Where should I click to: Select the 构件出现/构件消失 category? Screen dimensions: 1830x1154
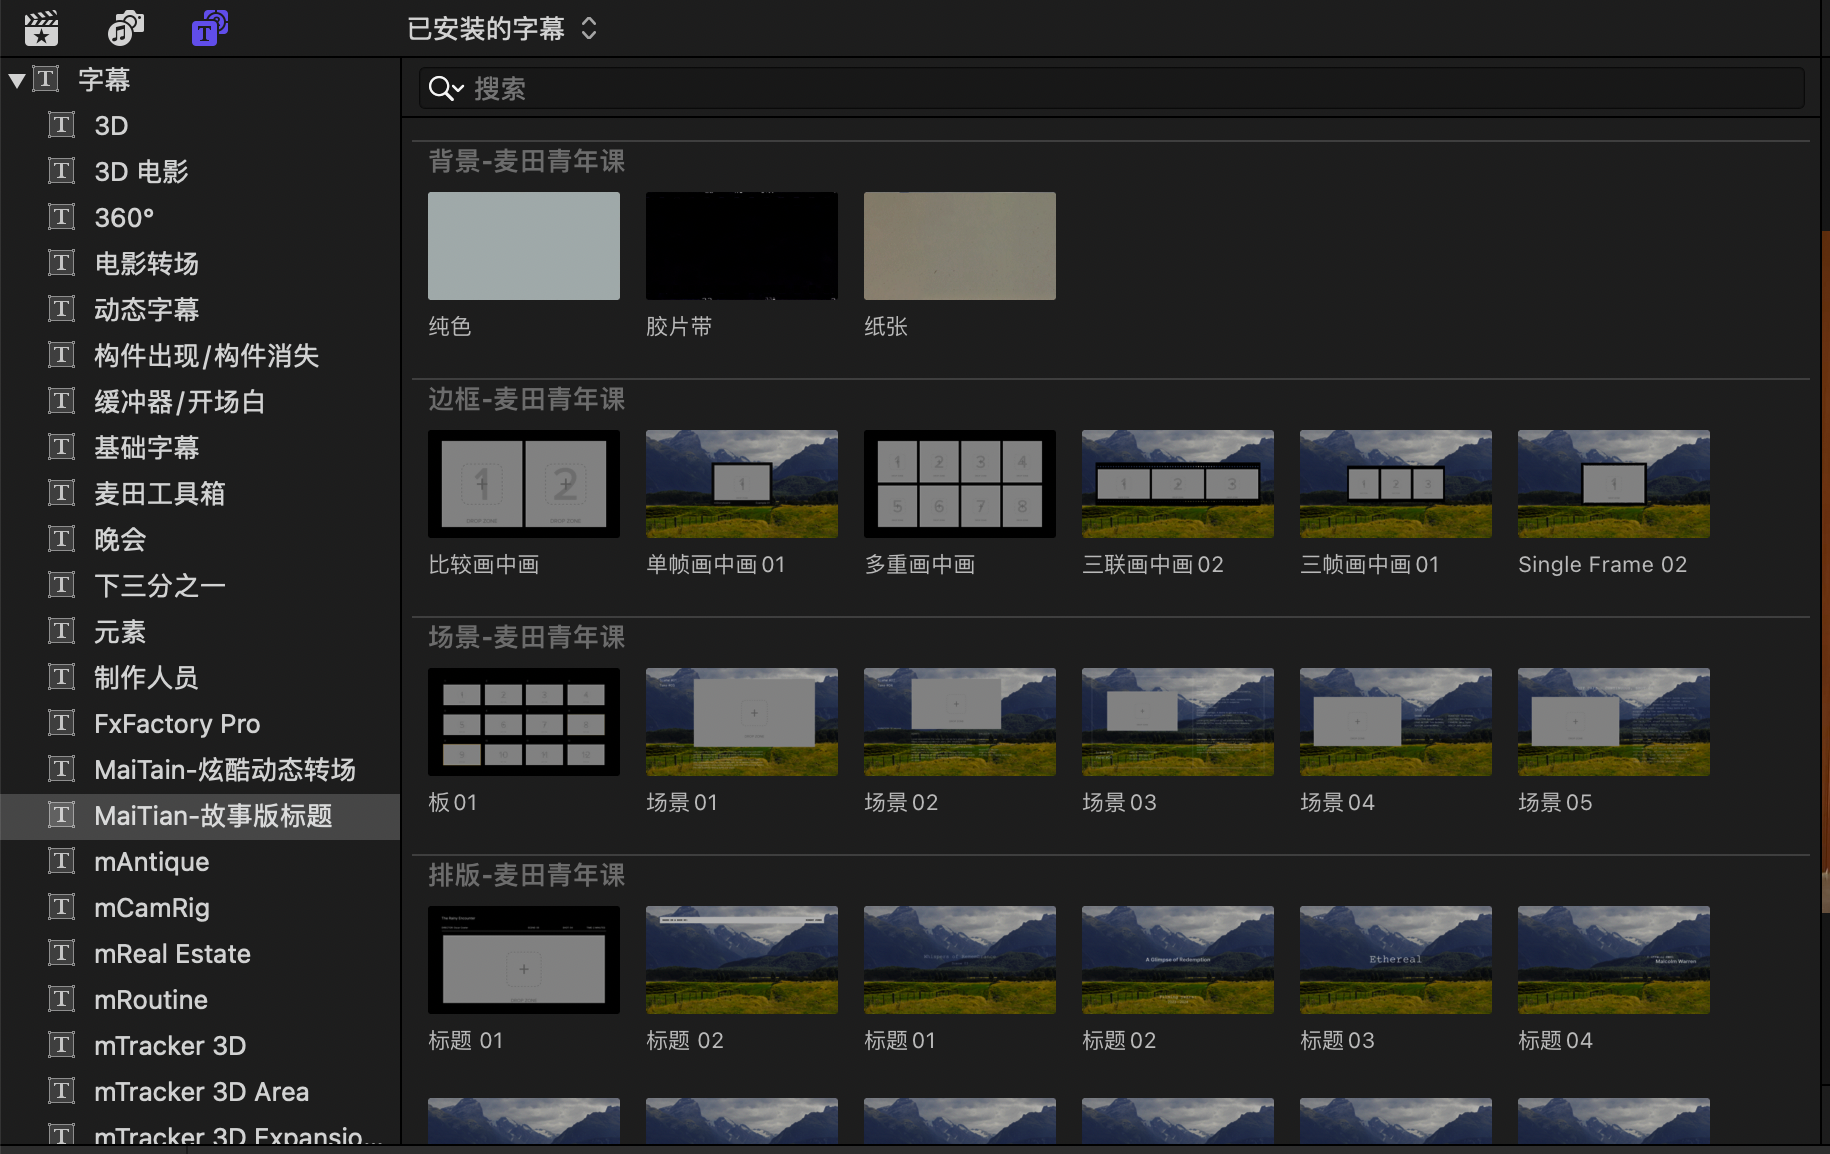tap(200, 356)
